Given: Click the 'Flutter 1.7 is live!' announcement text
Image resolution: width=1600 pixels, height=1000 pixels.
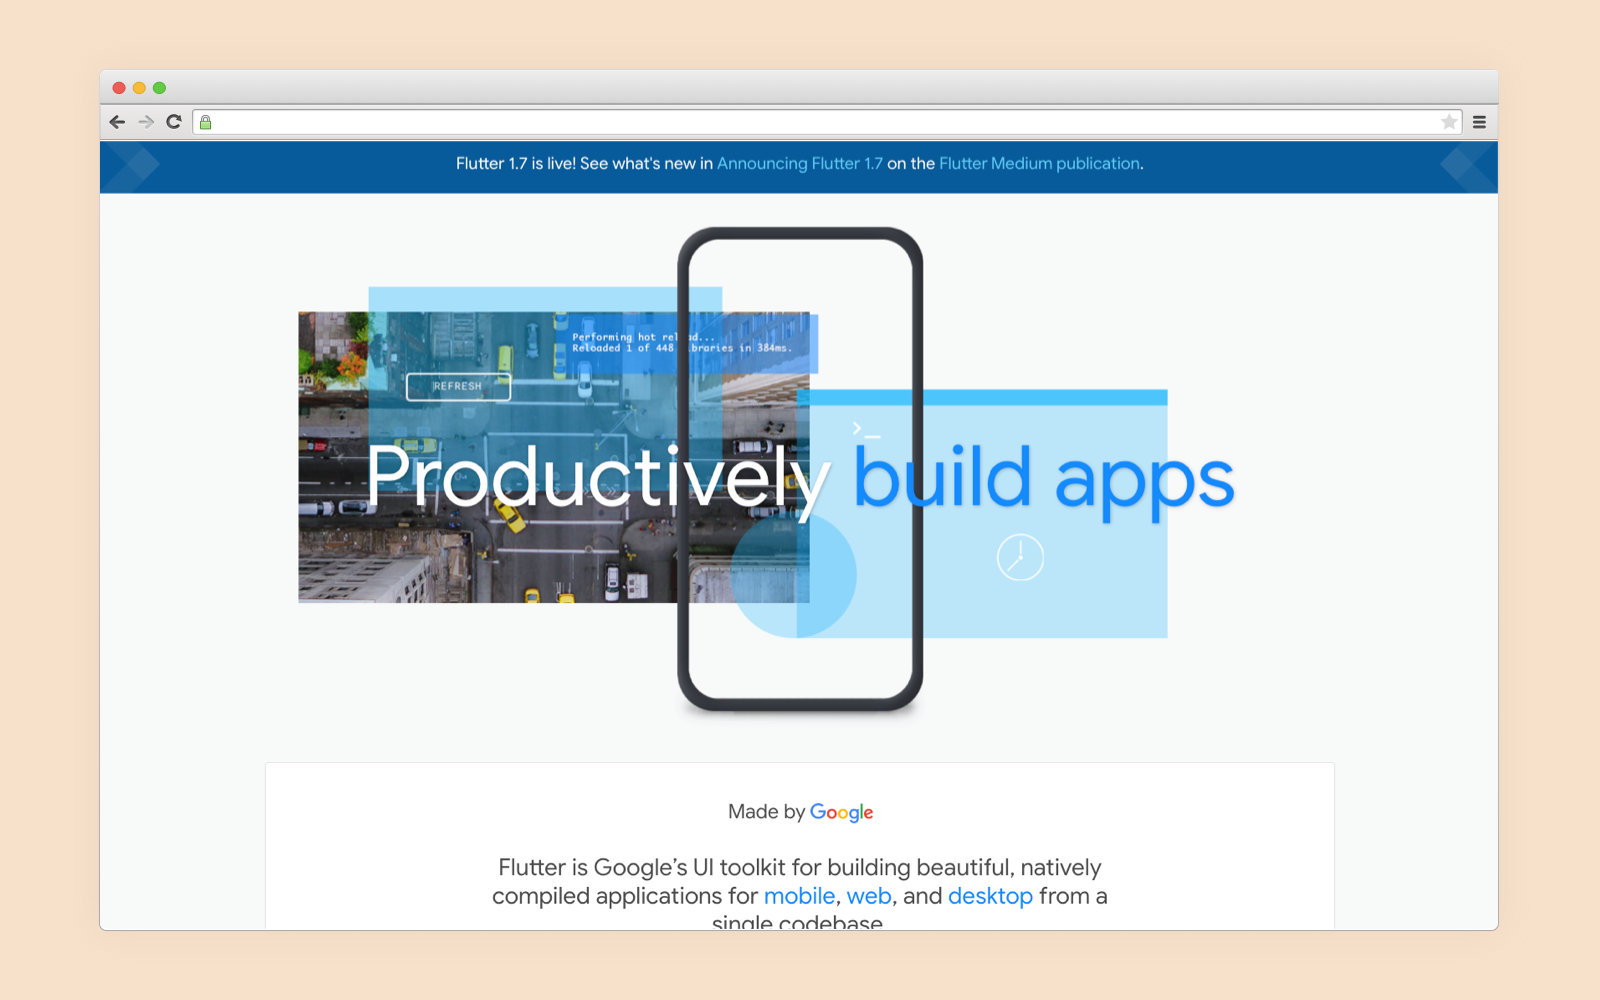Looking at the screenshot, I should pos(516,163).
